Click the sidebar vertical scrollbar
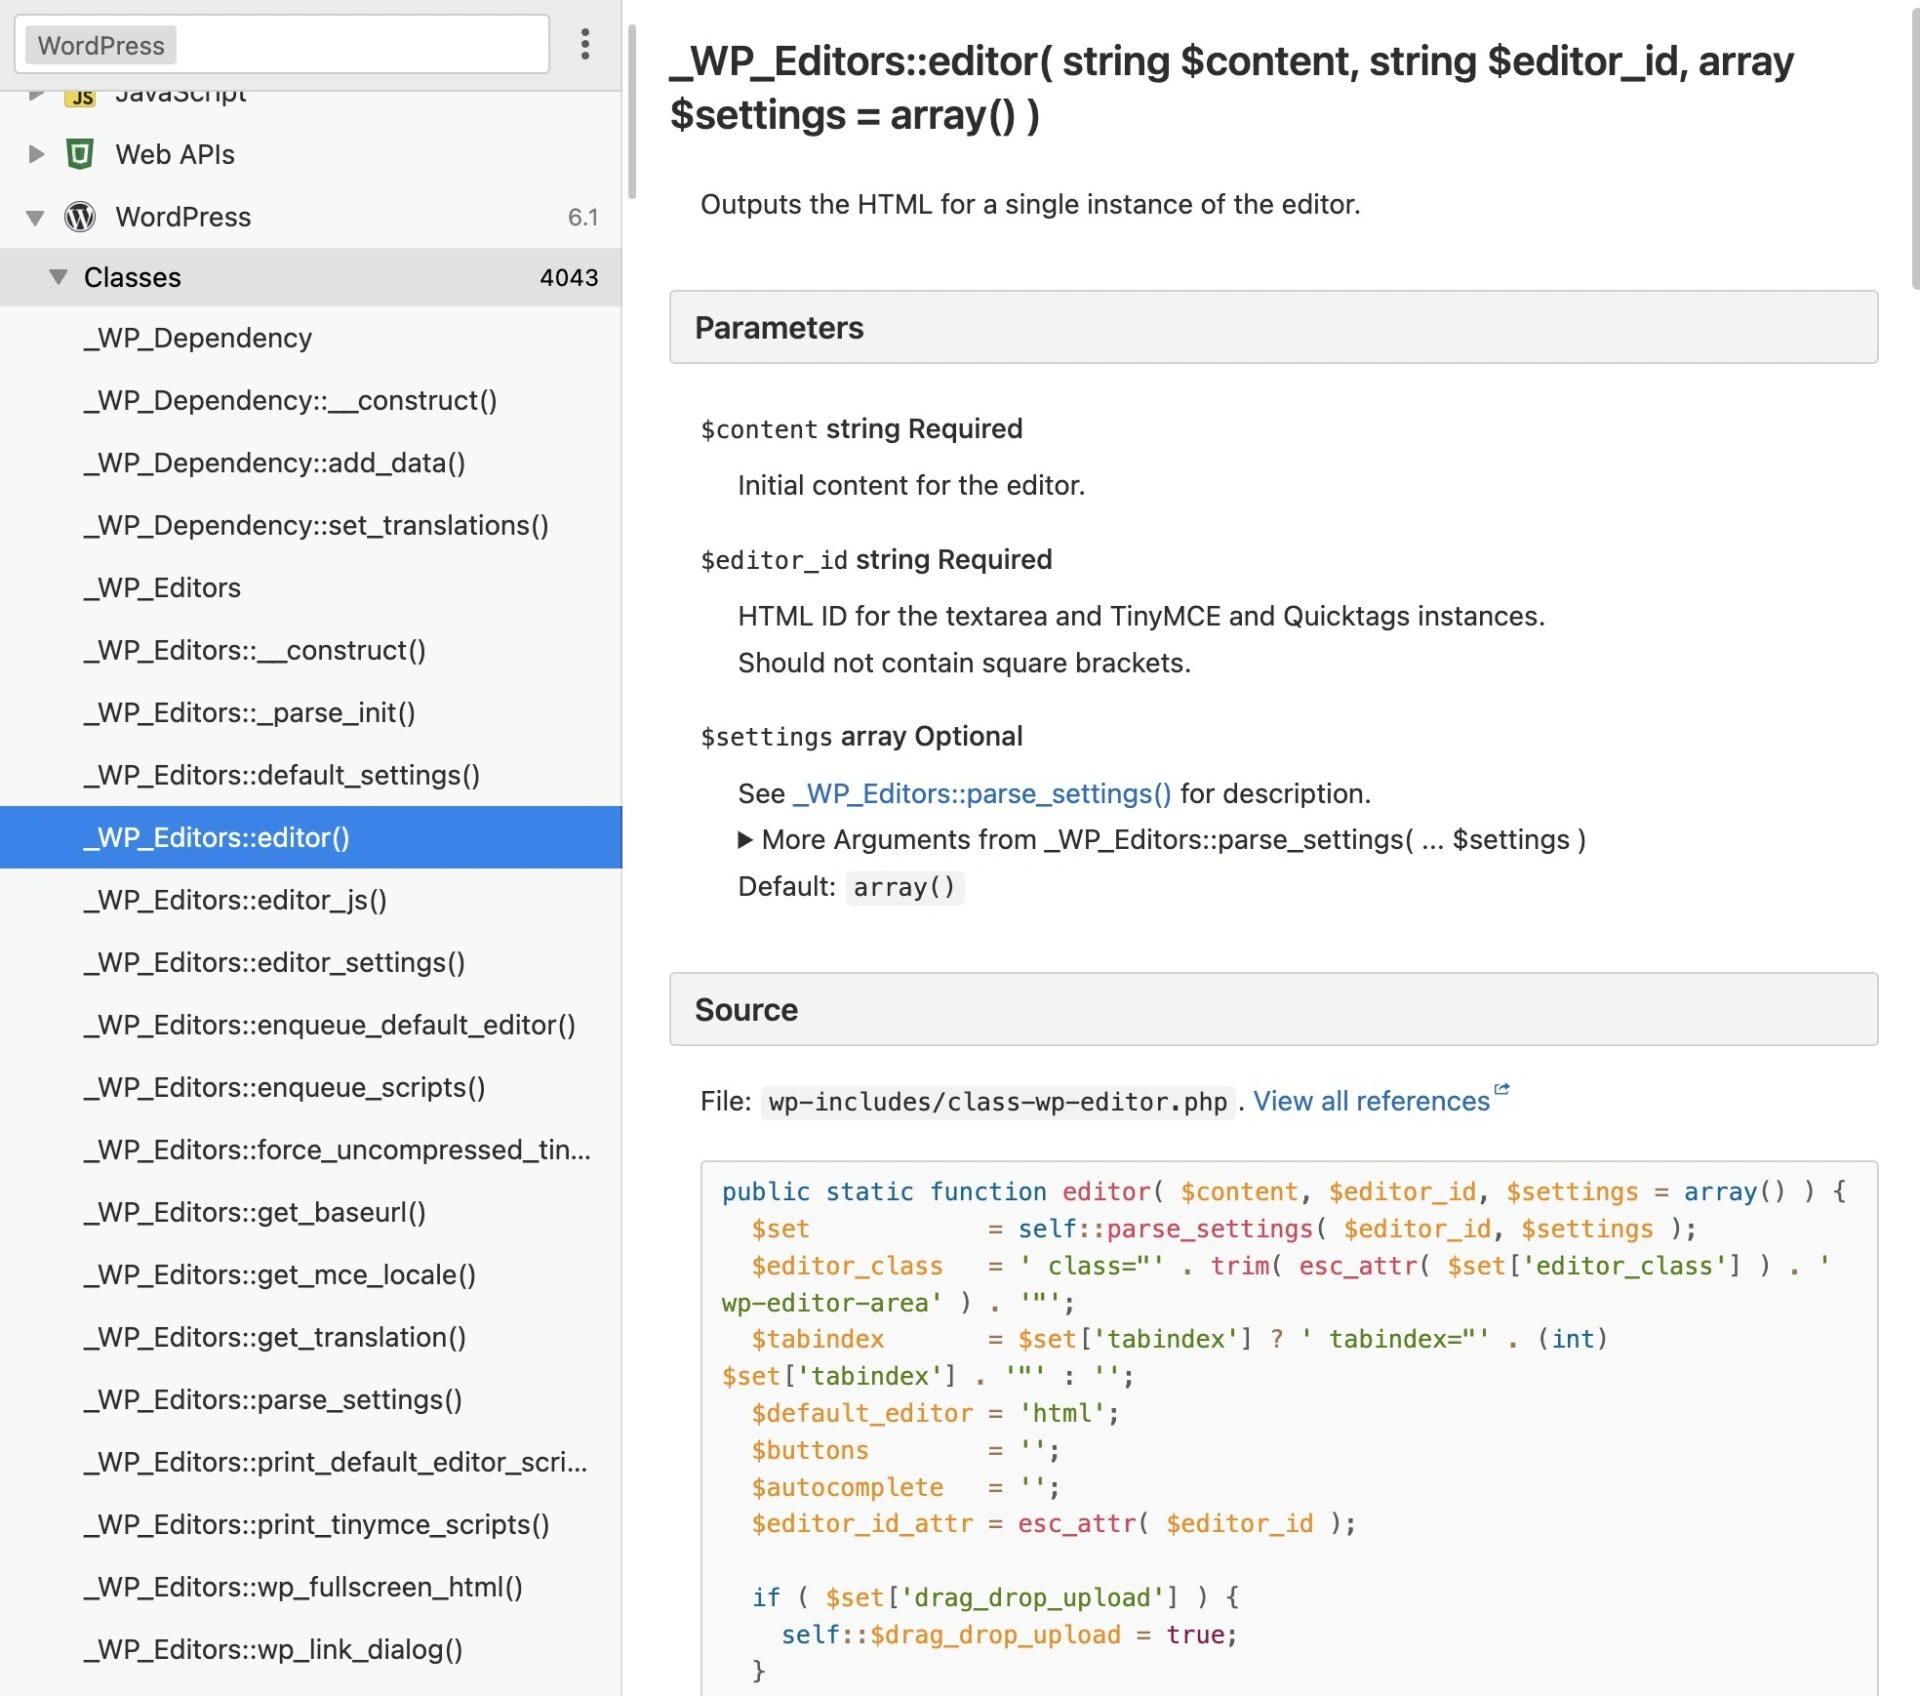 tap(631, 110)
